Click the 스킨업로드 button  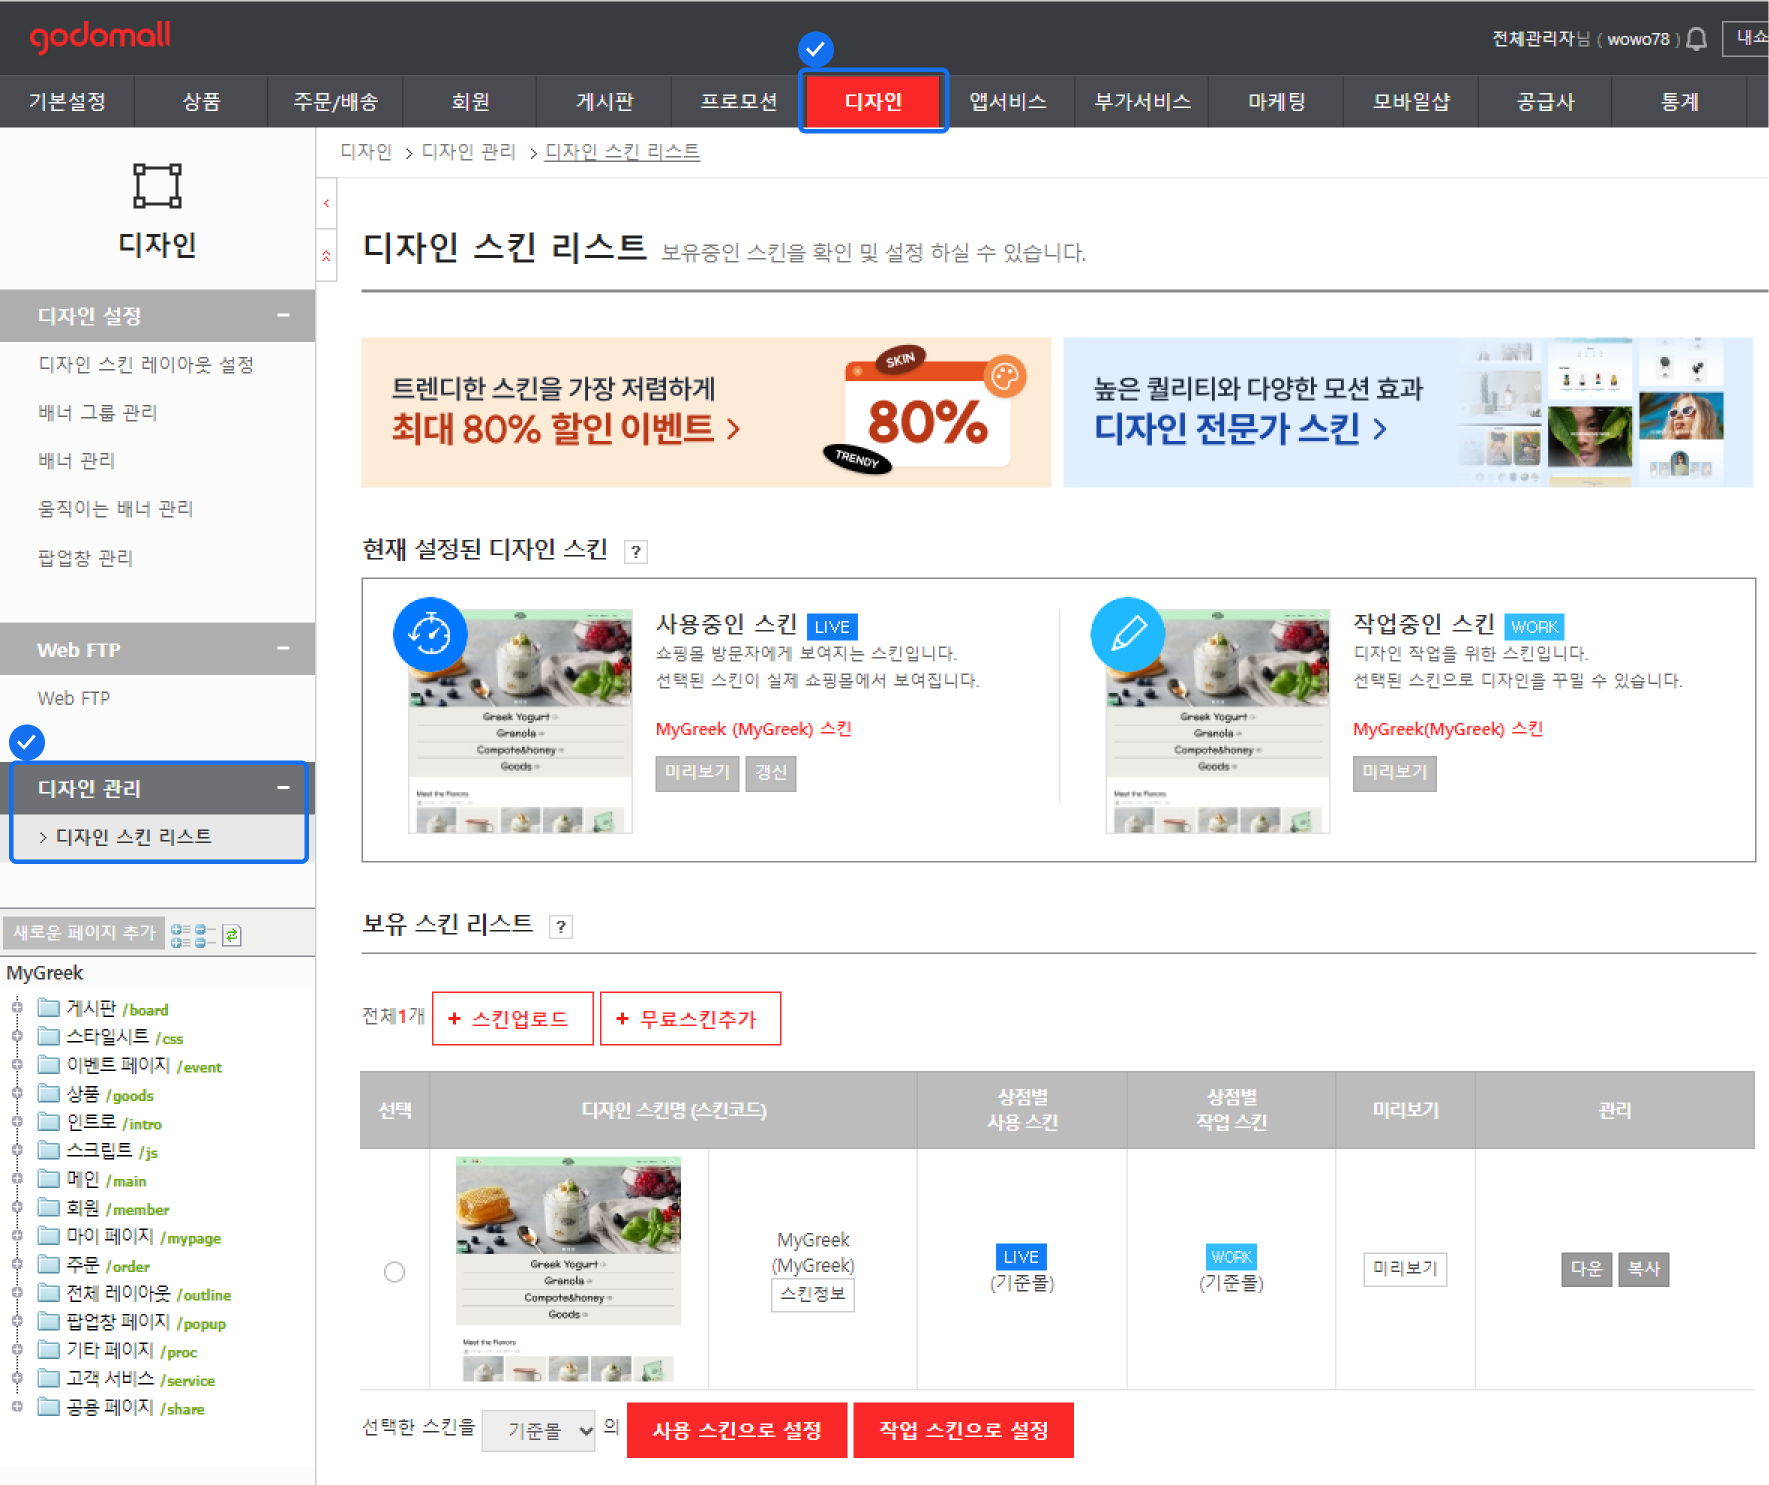512,1019
